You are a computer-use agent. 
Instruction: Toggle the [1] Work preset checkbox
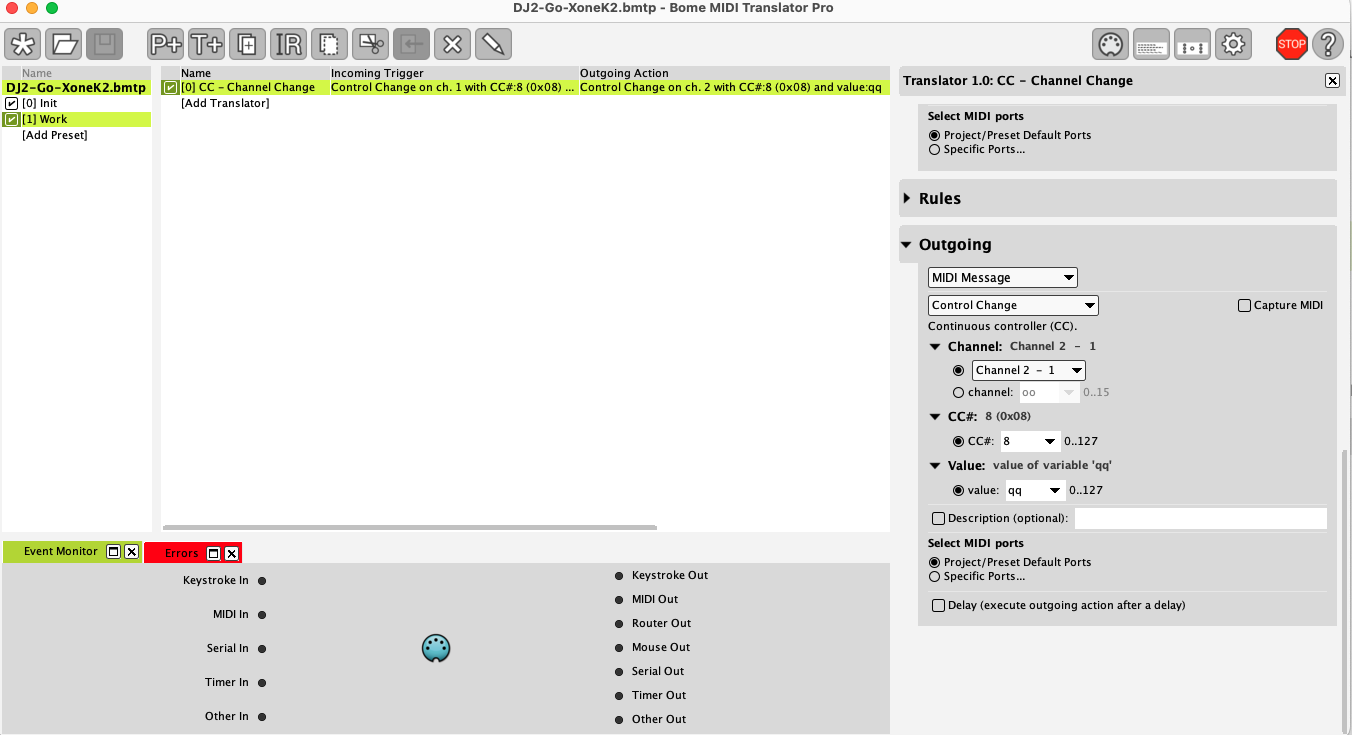[12, 119]
